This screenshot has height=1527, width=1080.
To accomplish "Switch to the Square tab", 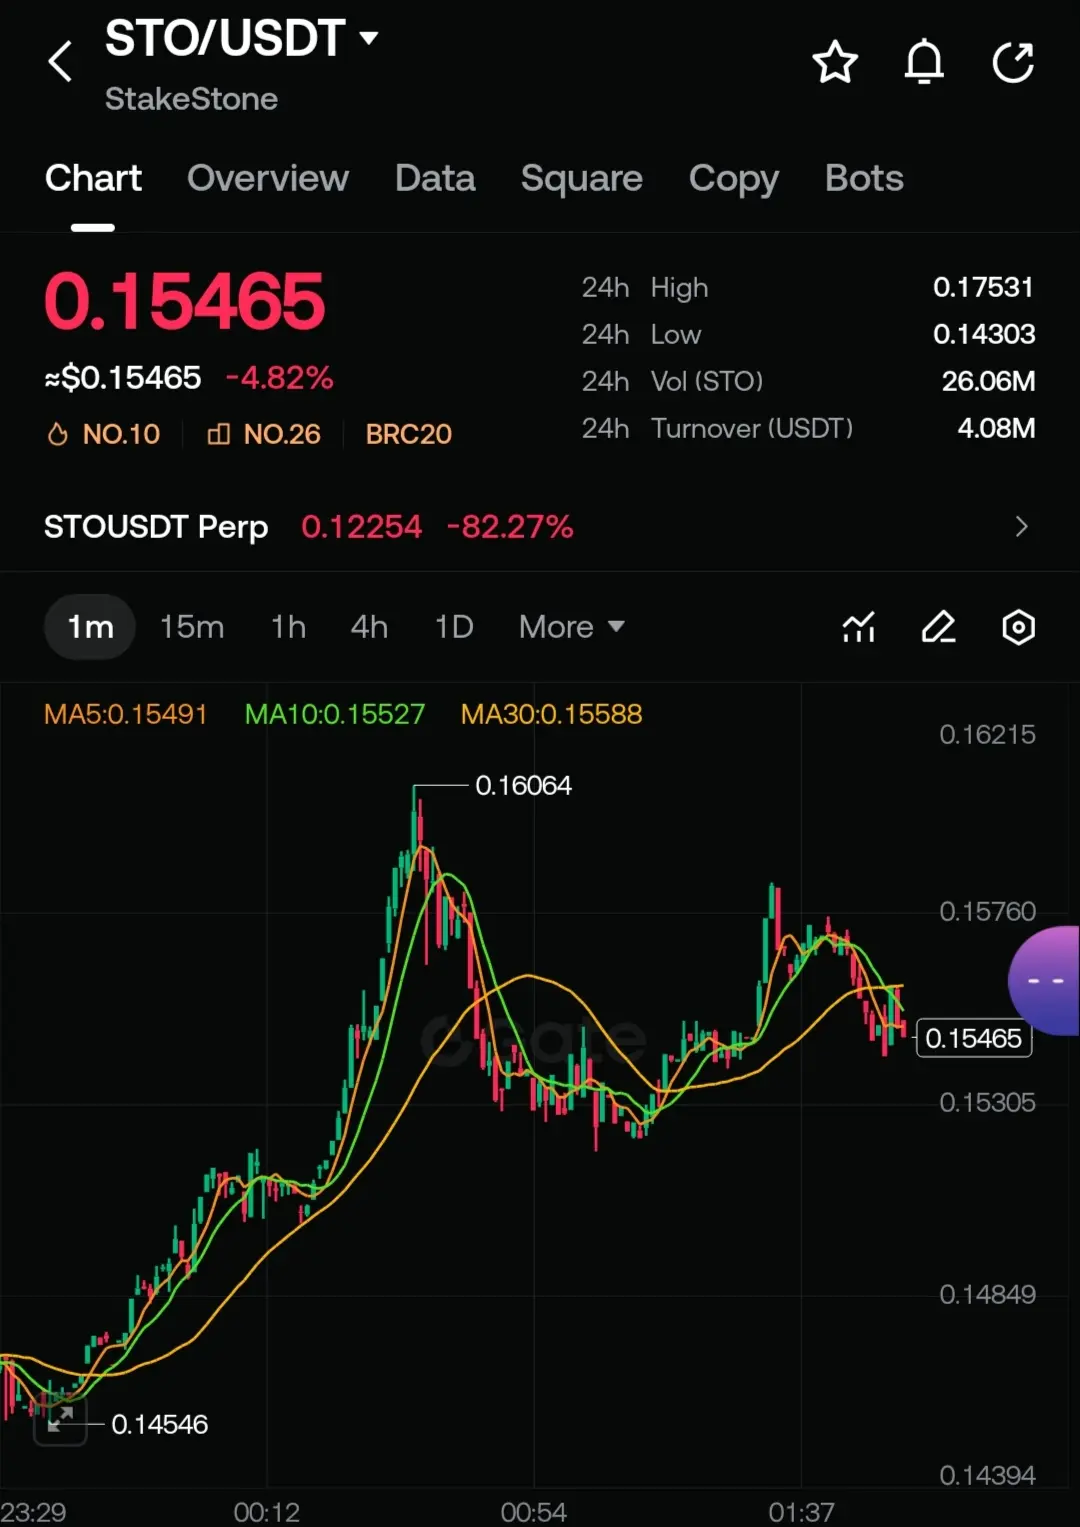I will tap(582, 178).
